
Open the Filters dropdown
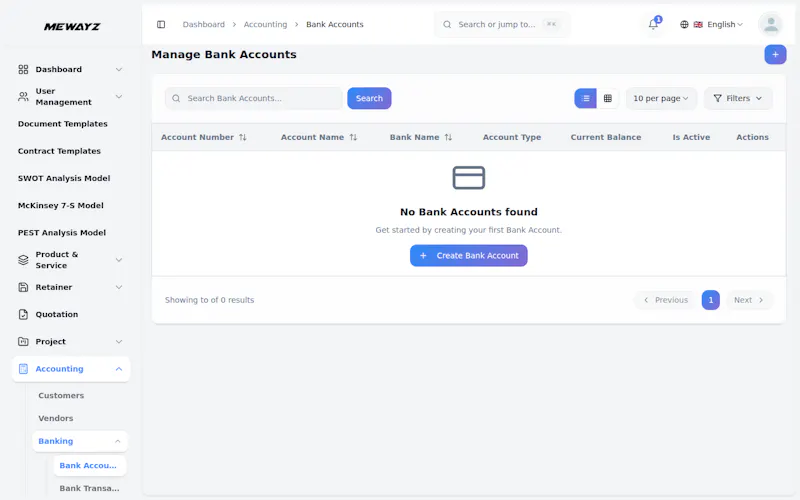coord(738,98)
